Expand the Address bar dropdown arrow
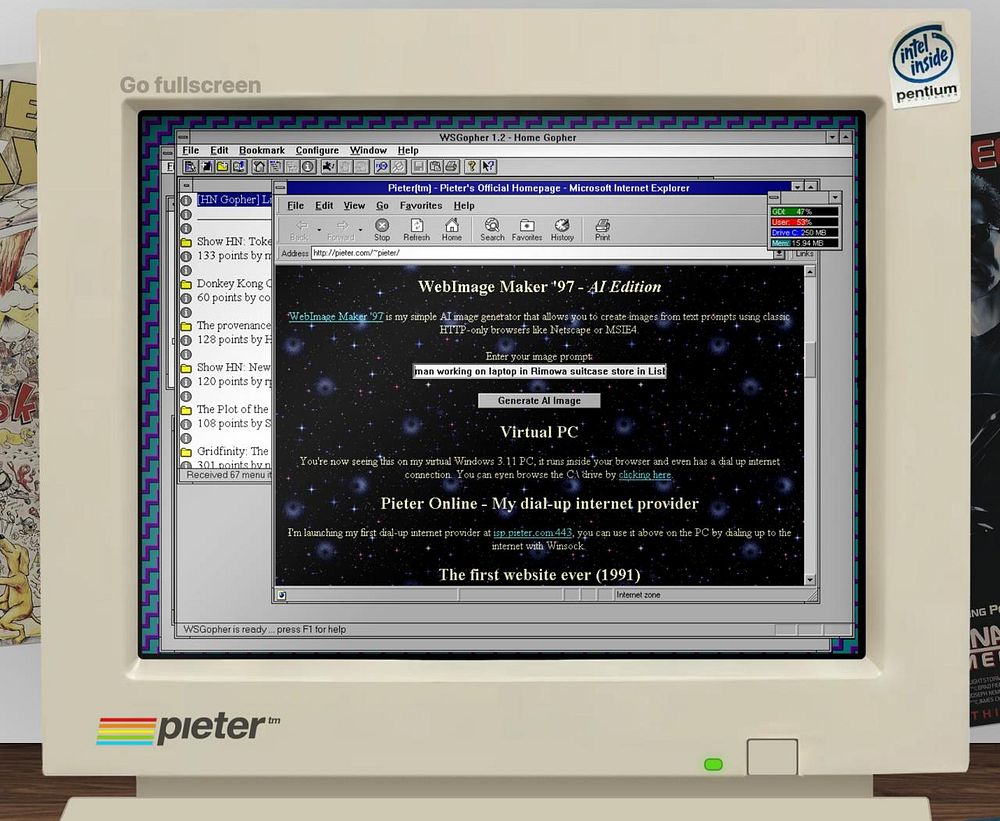The width and height of the screenshot is (1000, 821). (x=779, y=253)
